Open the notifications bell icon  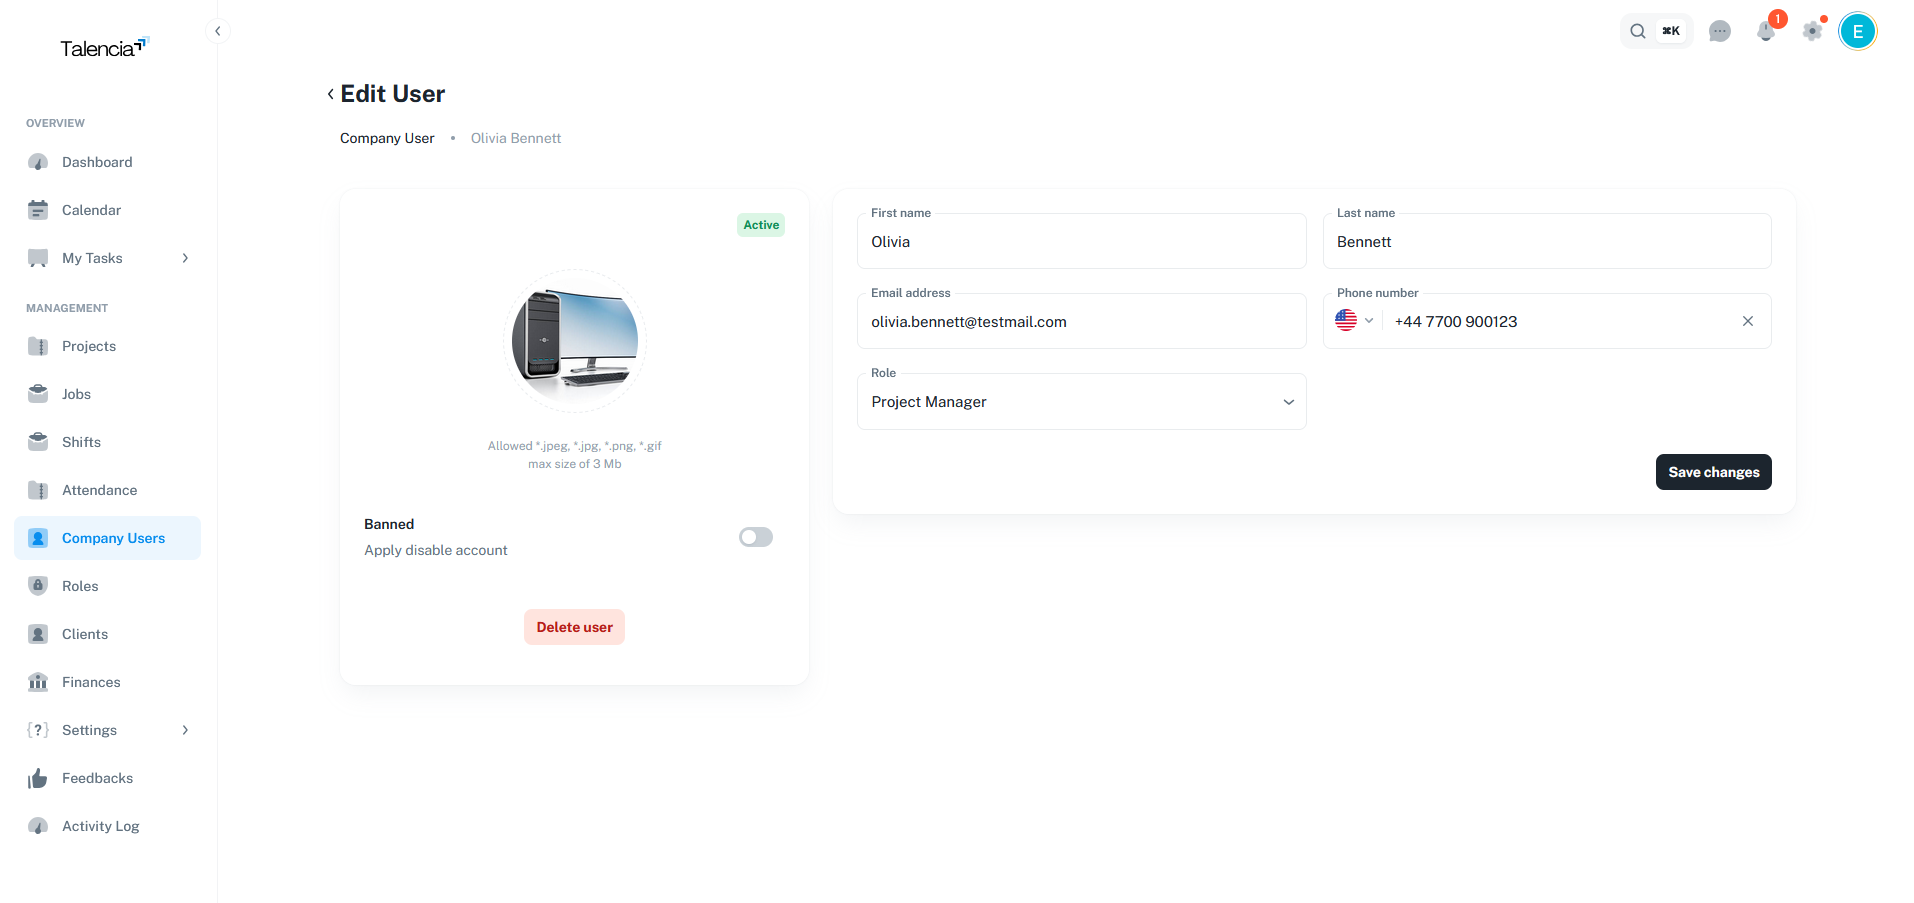click(x=1765, y=31)
